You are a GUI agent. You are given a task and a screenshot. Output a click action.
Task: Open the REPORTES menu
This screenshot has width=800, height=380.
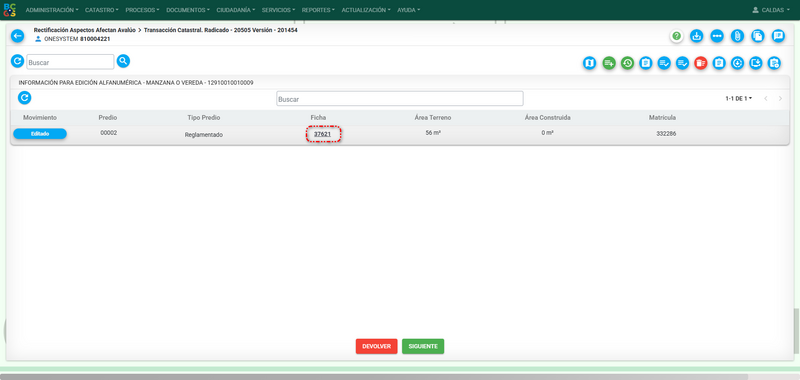click(x=318, y=10)
